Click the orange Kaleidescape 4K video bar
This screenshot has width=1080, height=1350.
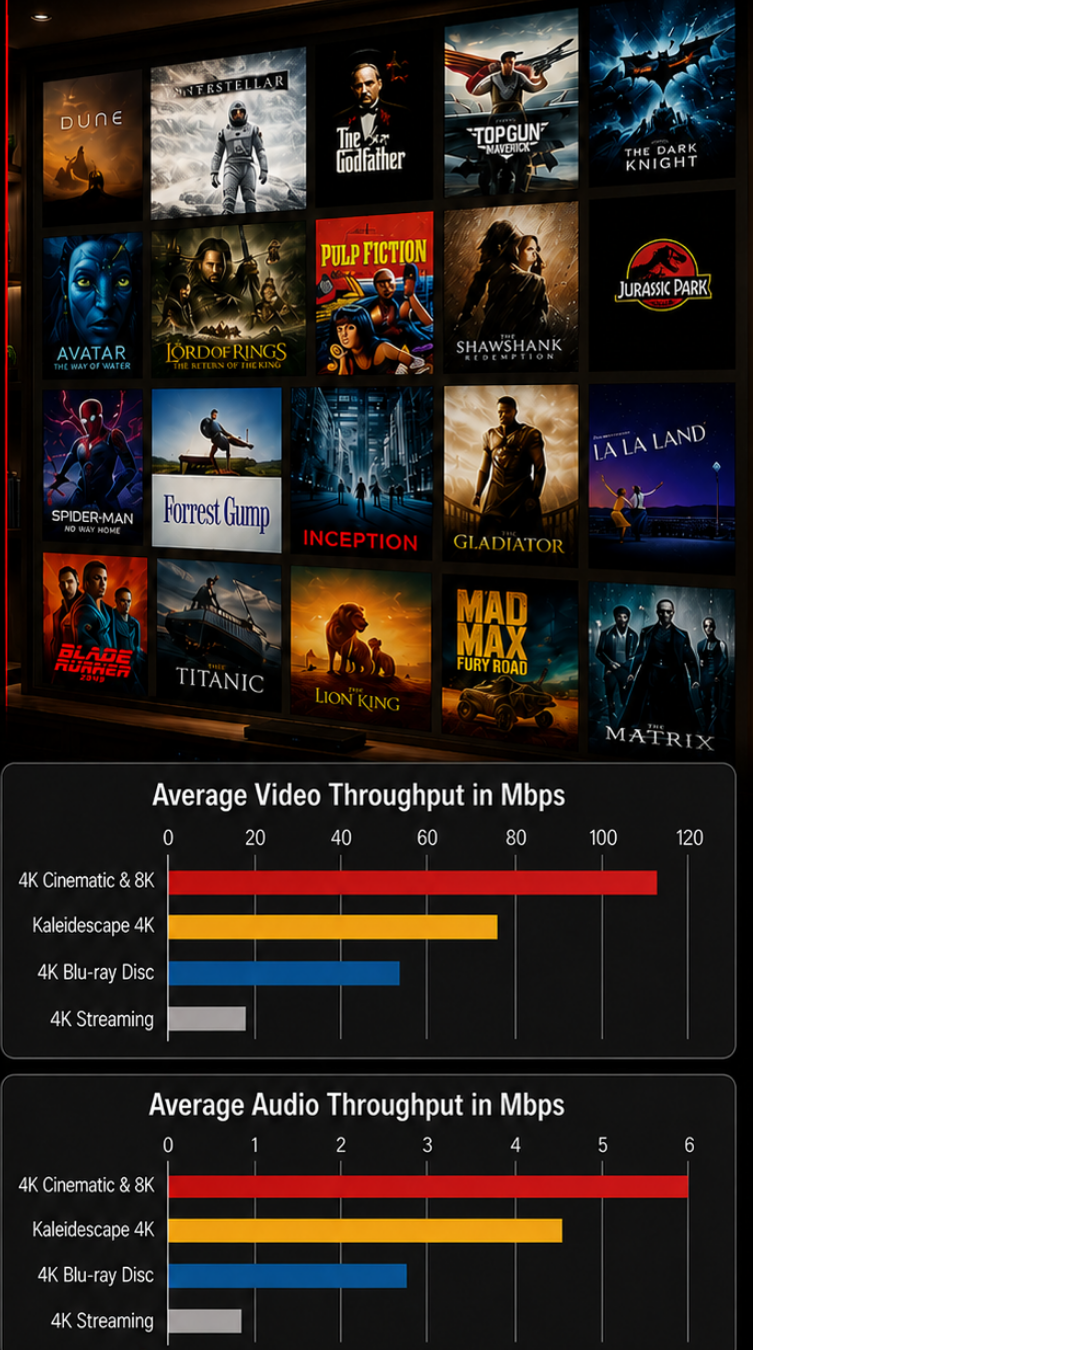point(332,926)
